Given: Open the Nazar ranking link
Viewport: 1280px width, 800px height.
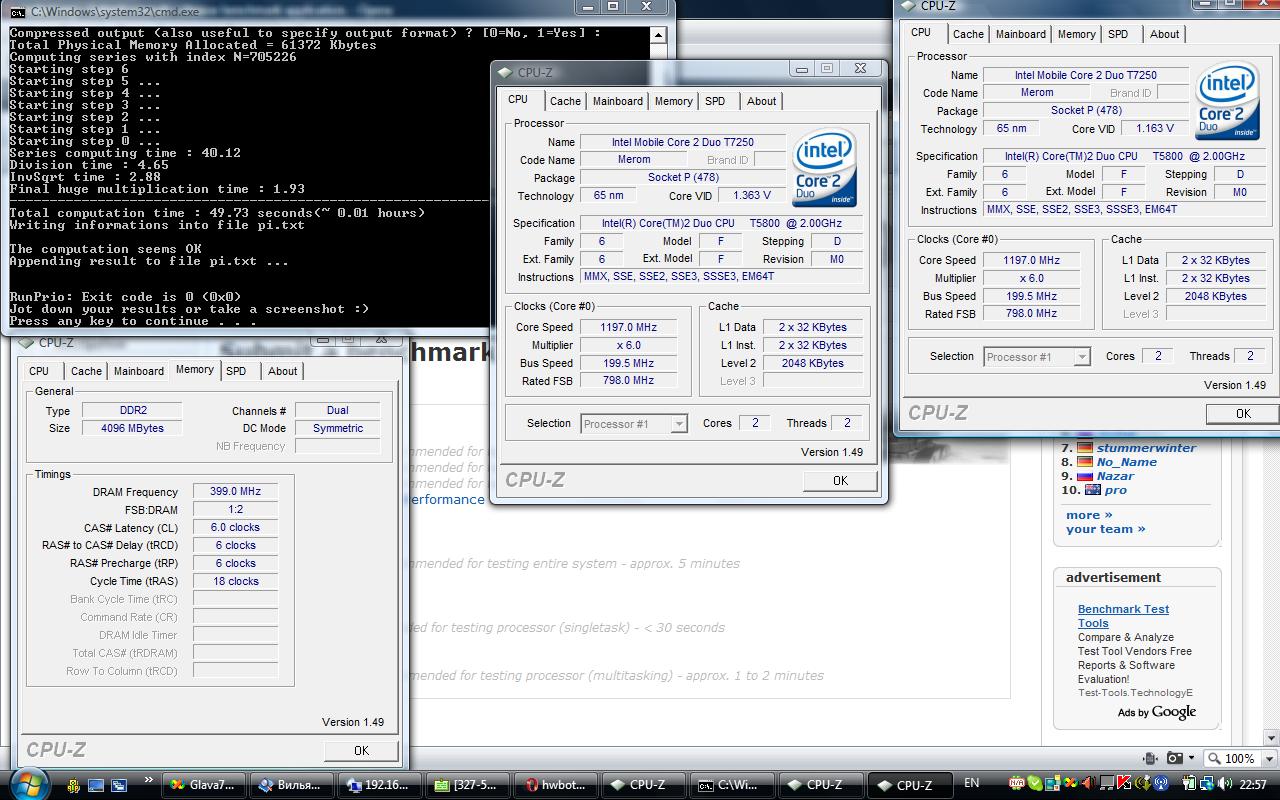Looking at the screenshot, I should point(1115,476).
